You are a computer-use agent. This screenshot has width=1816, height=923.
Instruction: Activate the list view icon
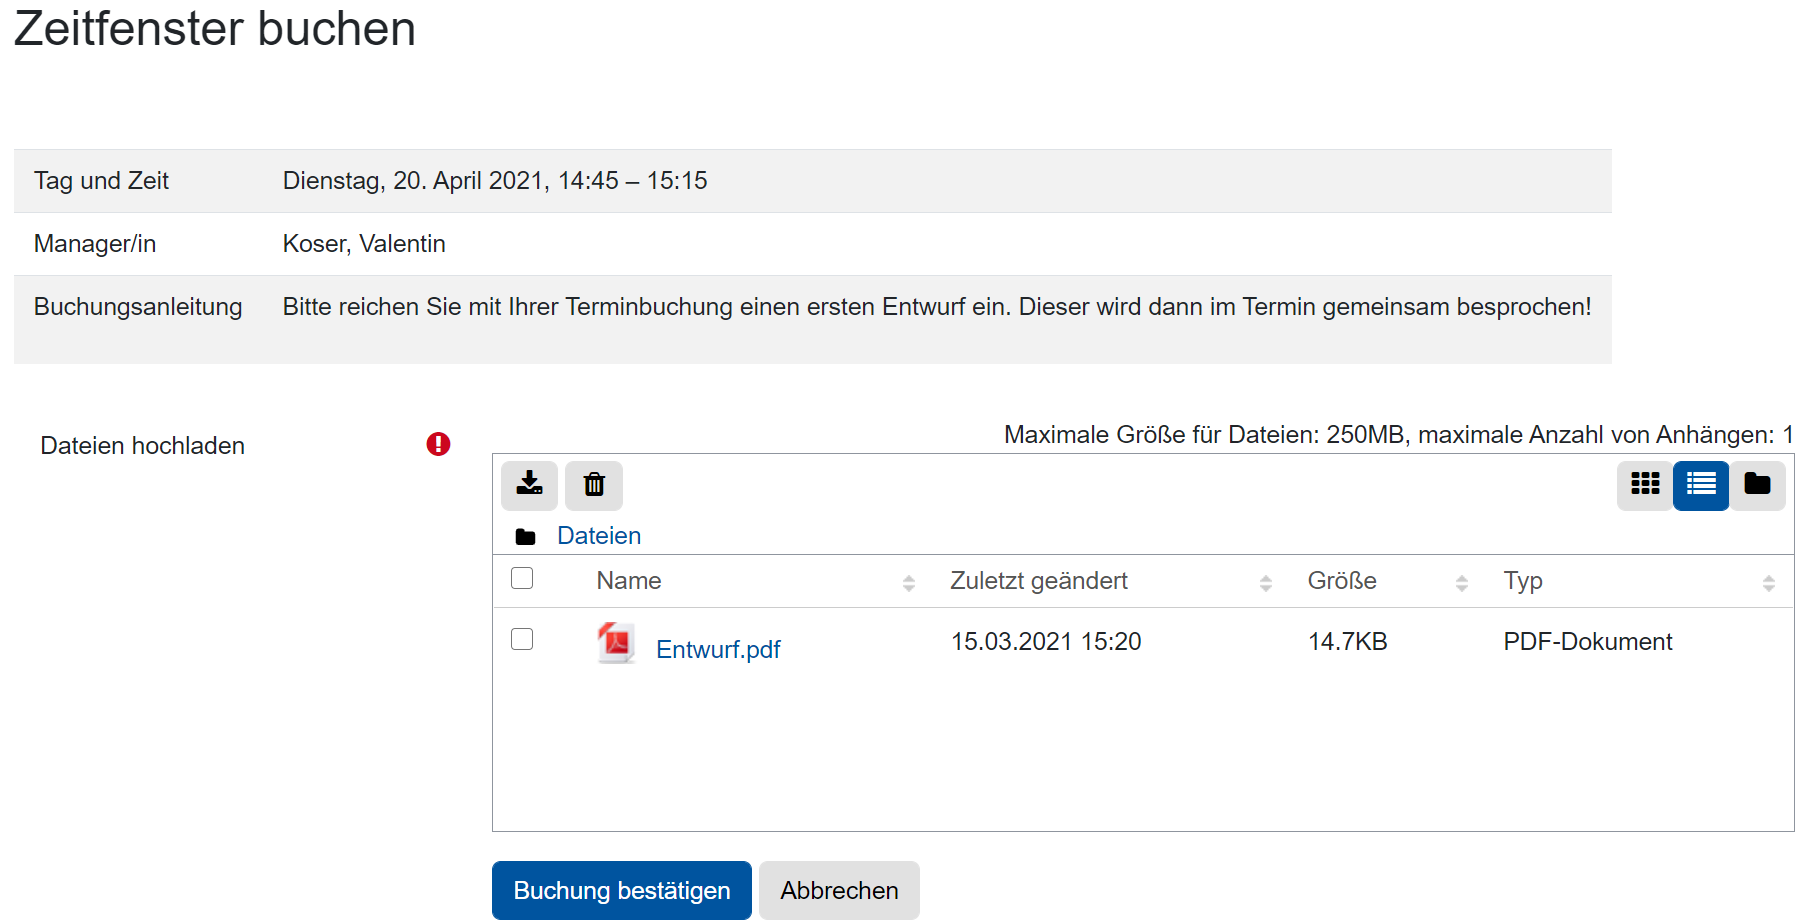pyautogui.click(x=1701, y=485)
